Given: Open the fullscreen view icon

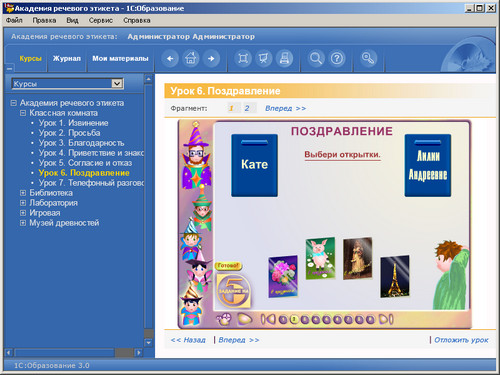Looking at the screenshot, I should [243, 59].
